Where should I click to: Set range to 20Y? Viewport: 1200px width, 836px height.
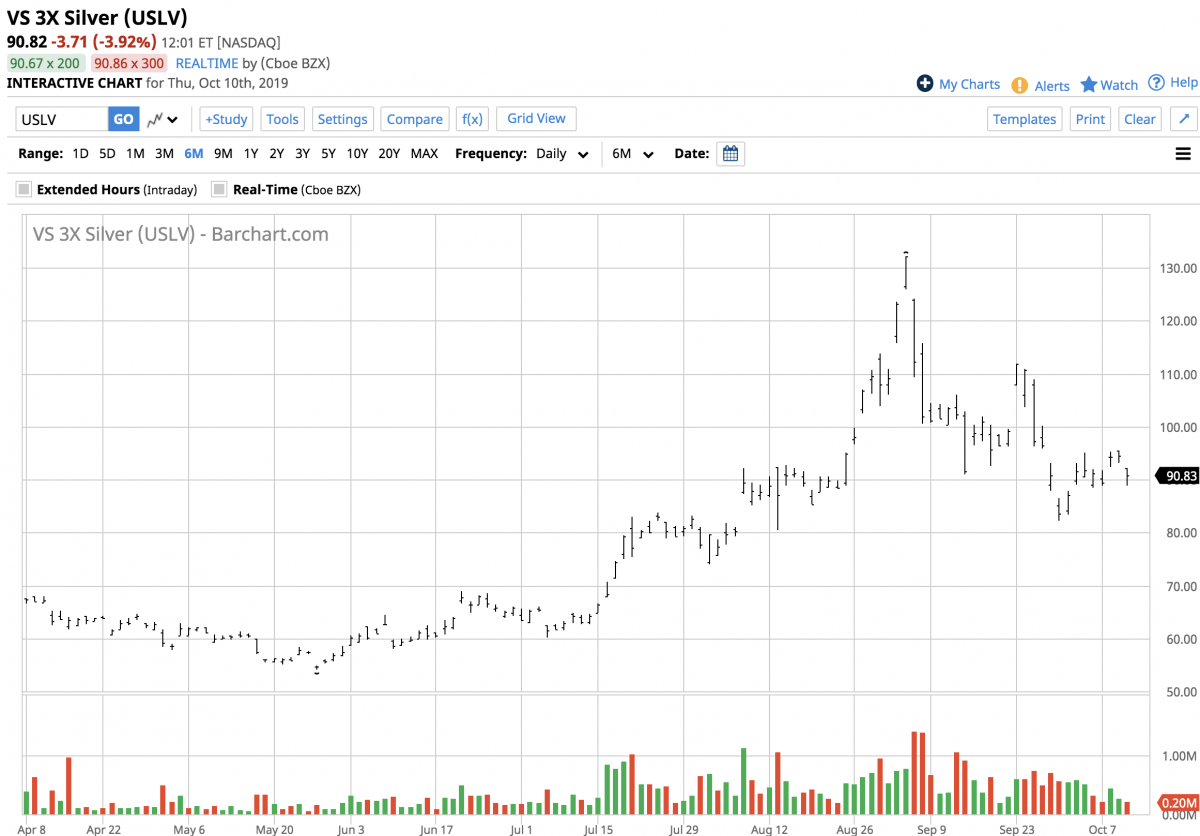(389, 154)
